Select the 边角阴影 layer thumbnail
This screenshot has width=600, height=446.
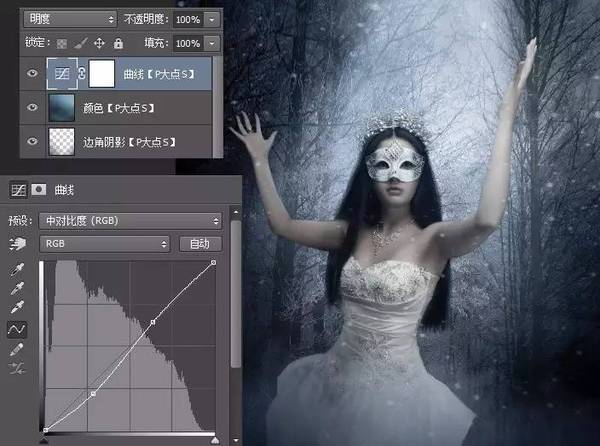62,142
